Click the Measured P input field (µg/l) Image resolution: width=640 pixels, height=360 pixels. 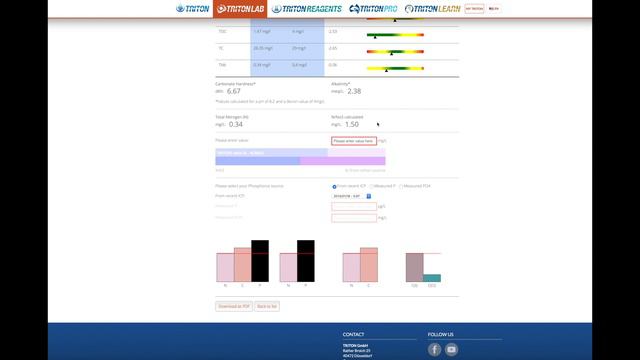(x=354, y=207)
